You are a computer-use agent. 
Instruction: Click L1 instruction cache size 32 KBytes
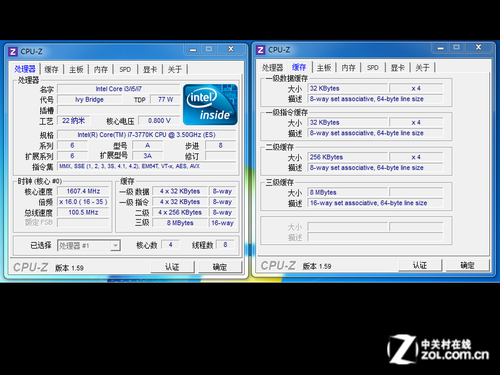click(x=348, y=122)
